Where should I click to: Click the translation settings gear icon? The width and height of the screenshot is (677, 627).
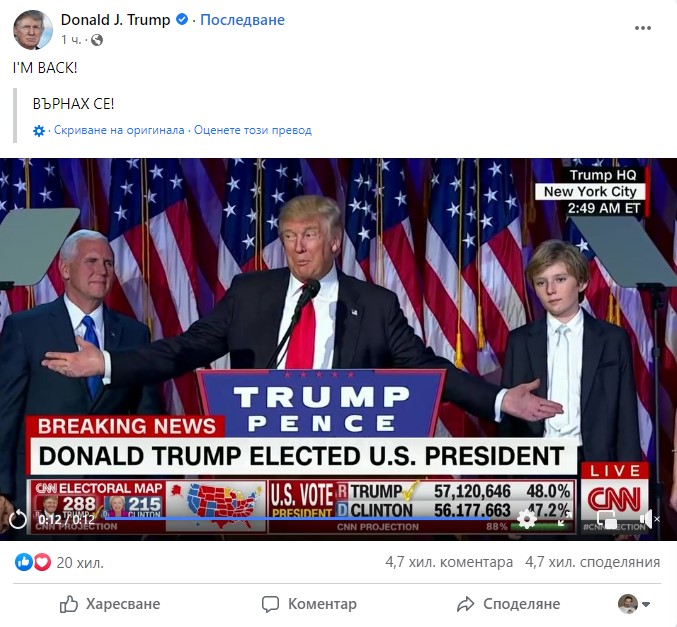(x=39, y=130)
